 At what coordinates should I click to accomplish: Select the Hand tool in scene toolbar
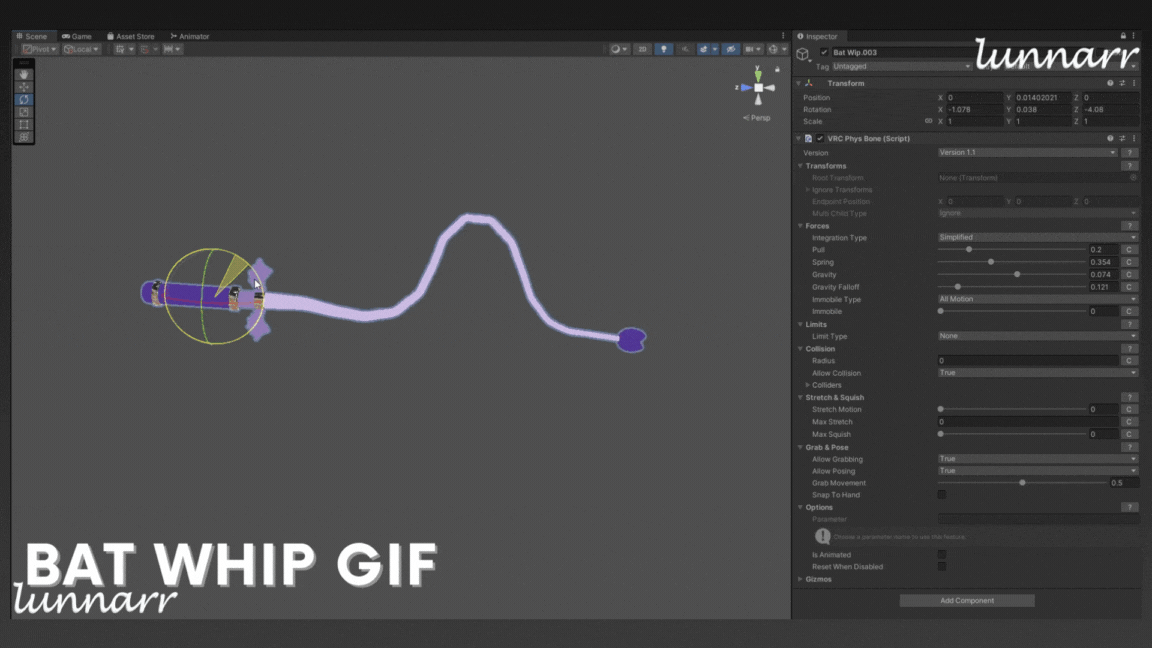click(24, 75)
